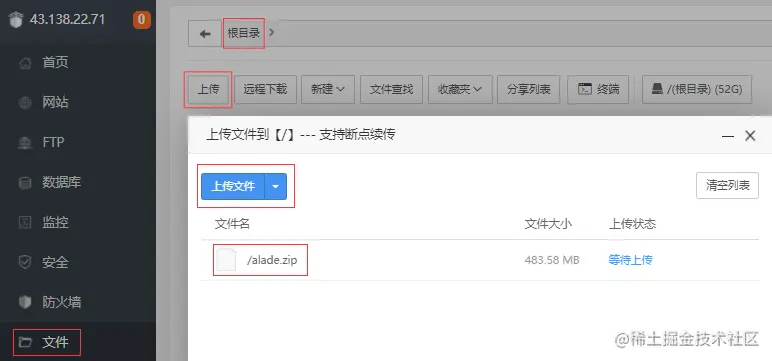This screenshot has width=772, height=361.
Task: Click the disk drive icon by /(根目录)
Action: pyautogui.click(x=658, y=89)
